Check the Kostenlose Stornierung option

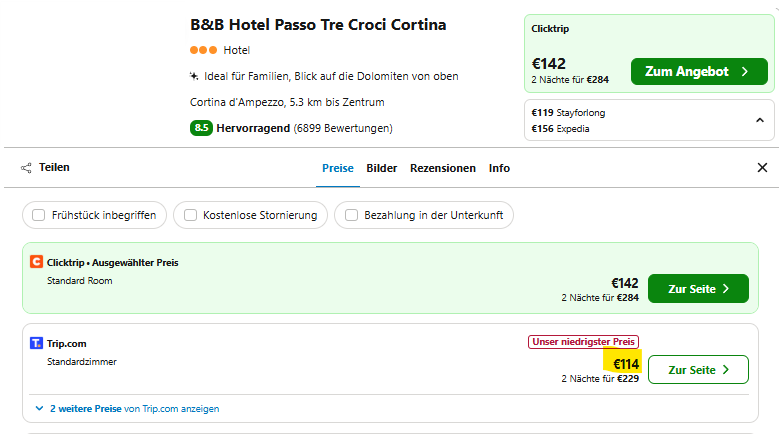click(x=190, y=215)
